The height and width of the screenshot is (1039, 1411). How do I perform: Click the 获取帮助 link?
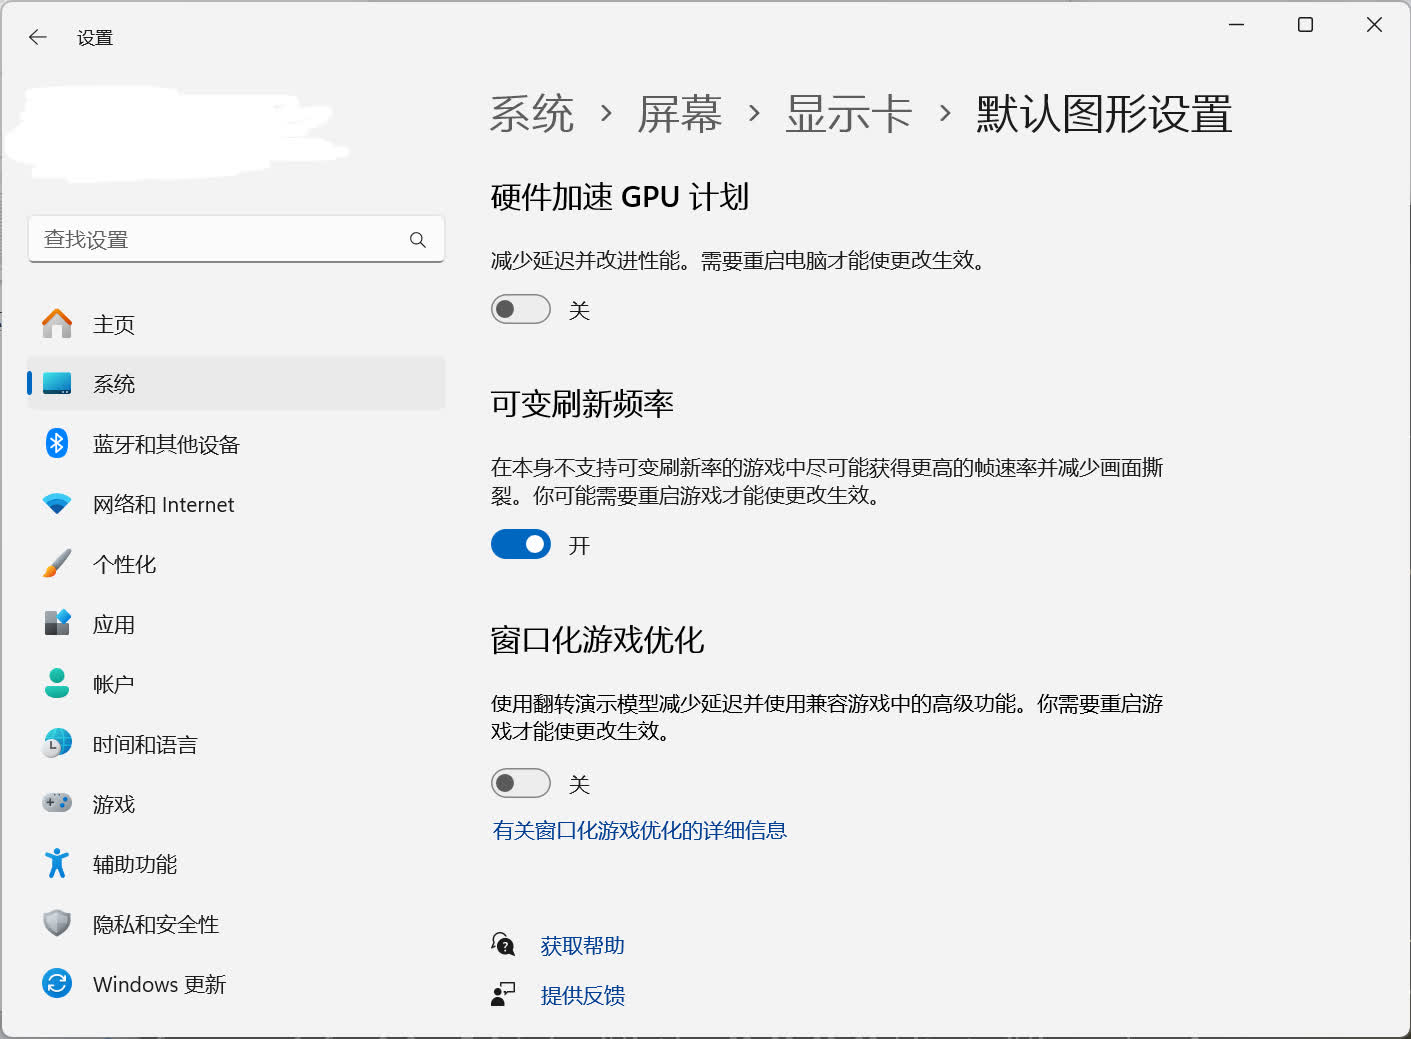pyautogui.click(x=582, y=945)
